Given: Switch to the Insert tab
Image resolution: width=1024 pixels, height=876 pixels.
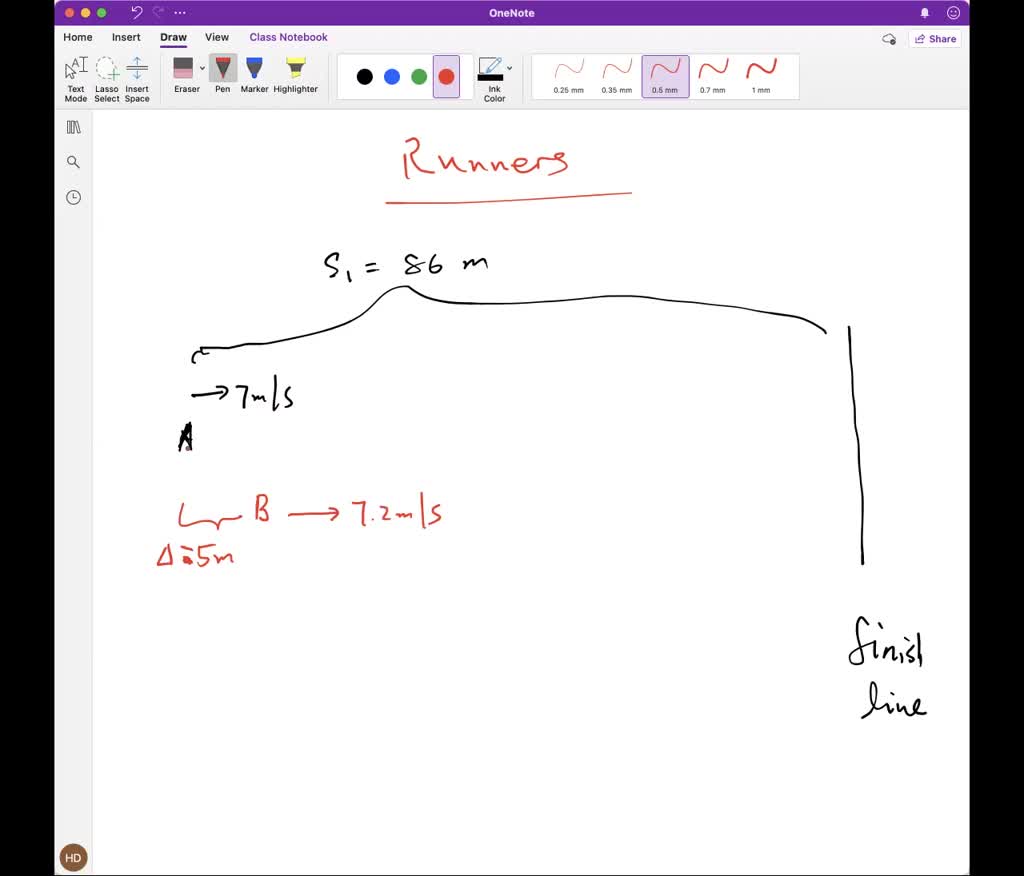Looking at the screenshot, I should pos(126,37).
